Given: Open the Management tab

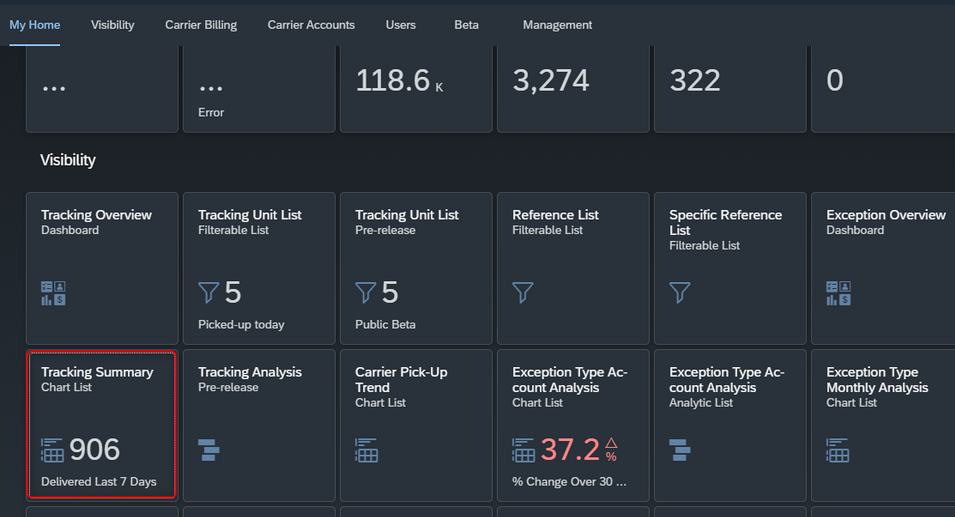Looking at the screenshot, I should coord(557,25).
